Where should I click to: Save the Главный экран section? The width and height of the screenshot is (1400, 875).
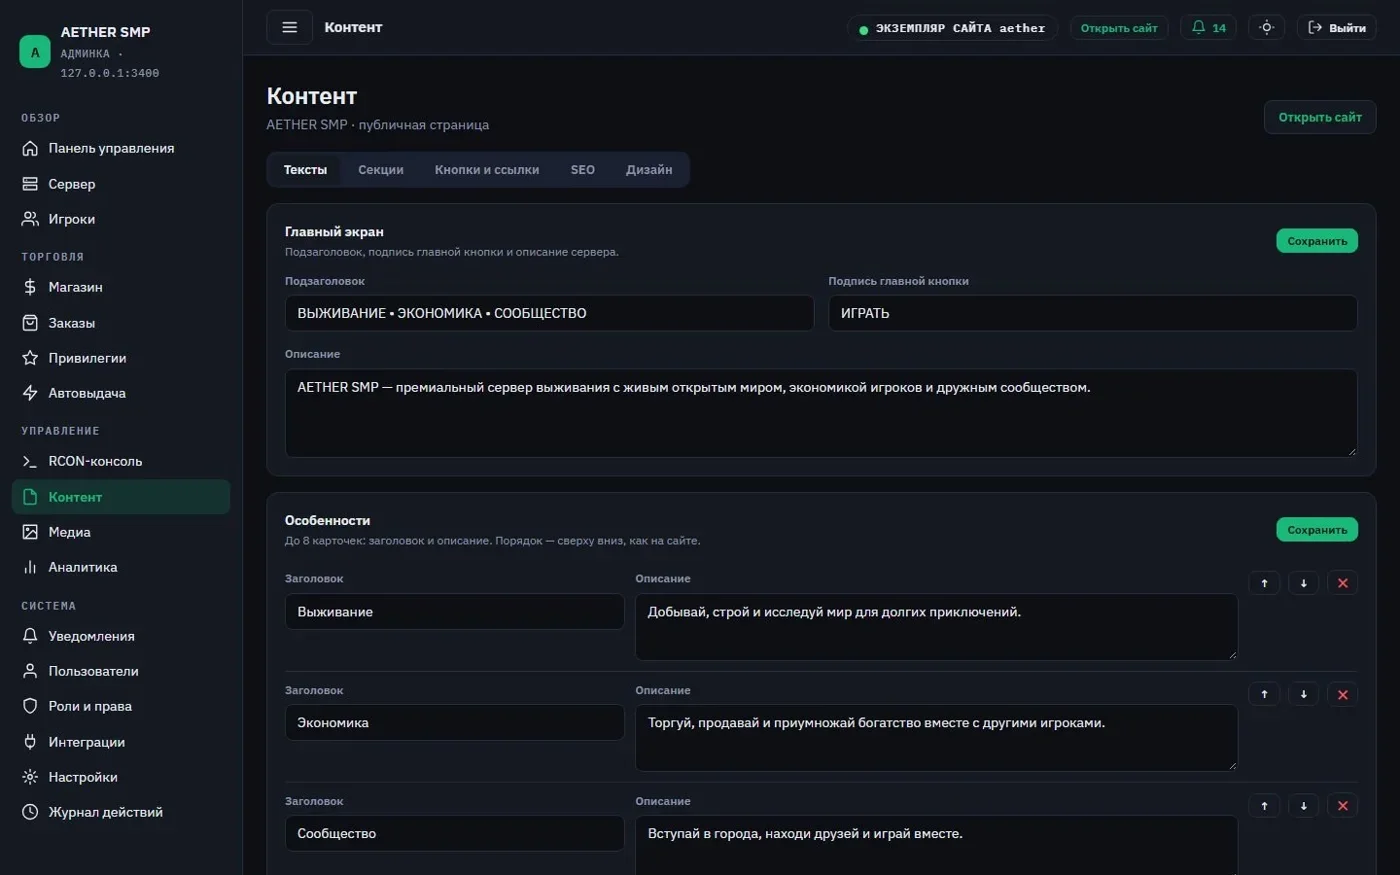tap(1317, 241)
